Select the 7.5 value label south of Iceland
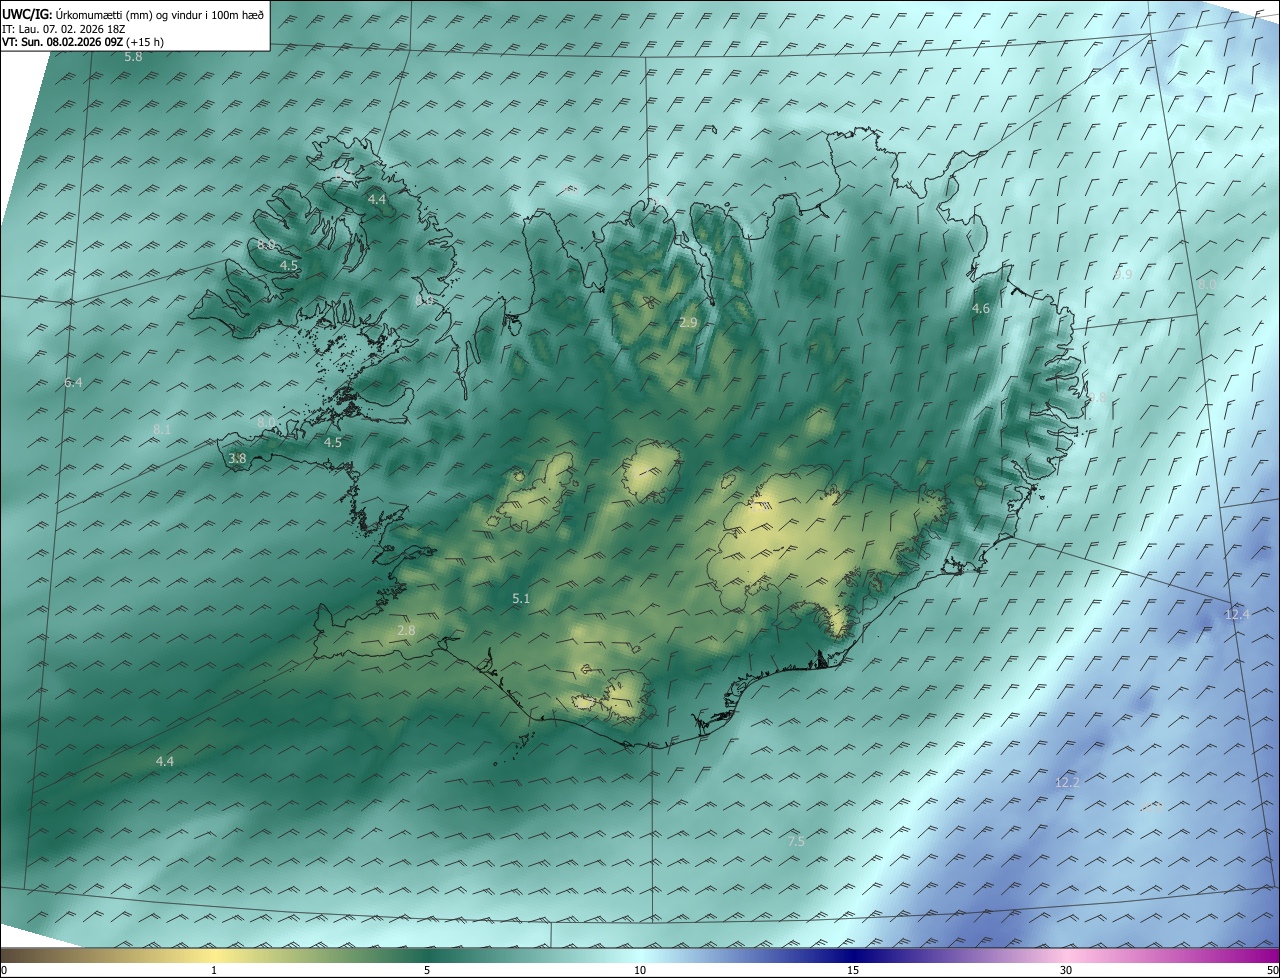The height and width of the screenshot is (978, 1280). click(x=795, y=842)
